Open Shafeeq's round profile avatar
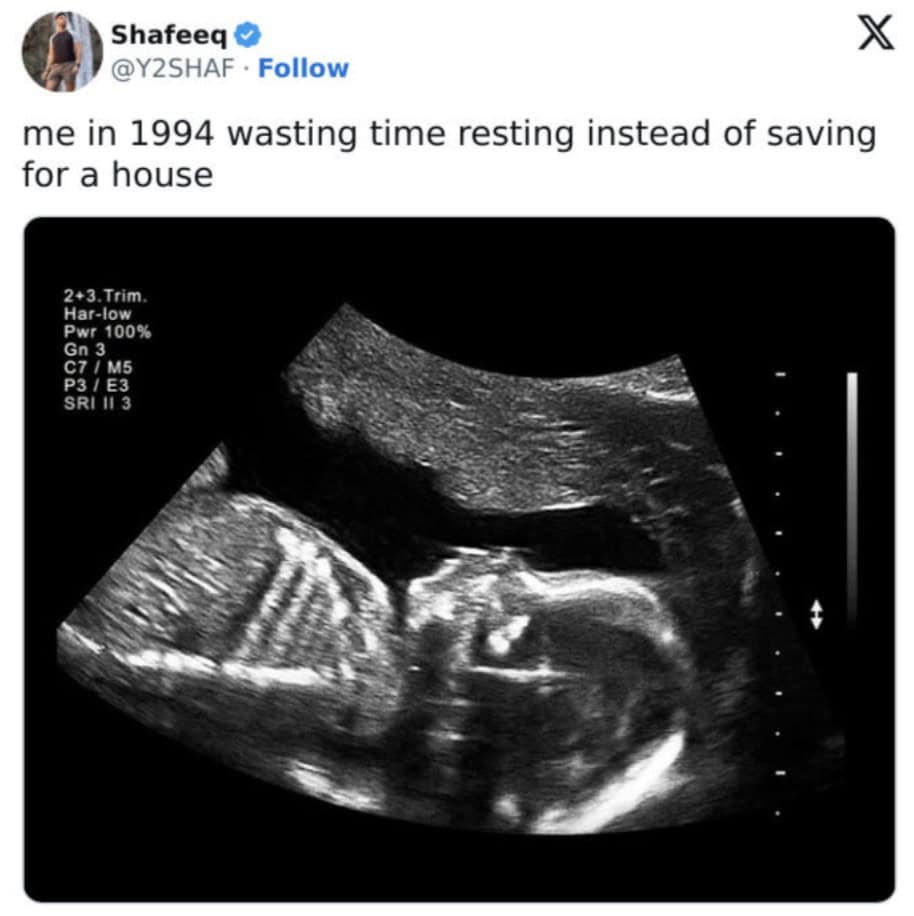This screenshot has height=916, width=914. pos(62,51)
